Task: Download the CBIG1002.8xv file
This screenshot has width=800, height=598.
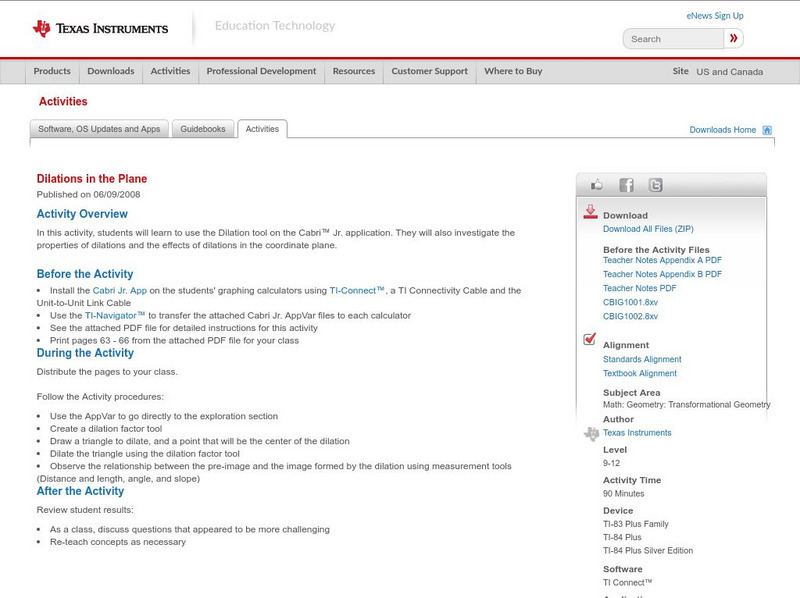Action: click(630, 316)
